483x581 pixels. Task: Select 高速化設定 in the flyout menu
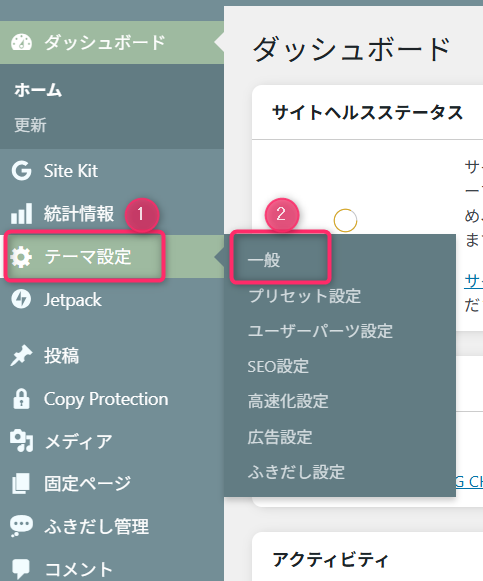coord(288,401)
